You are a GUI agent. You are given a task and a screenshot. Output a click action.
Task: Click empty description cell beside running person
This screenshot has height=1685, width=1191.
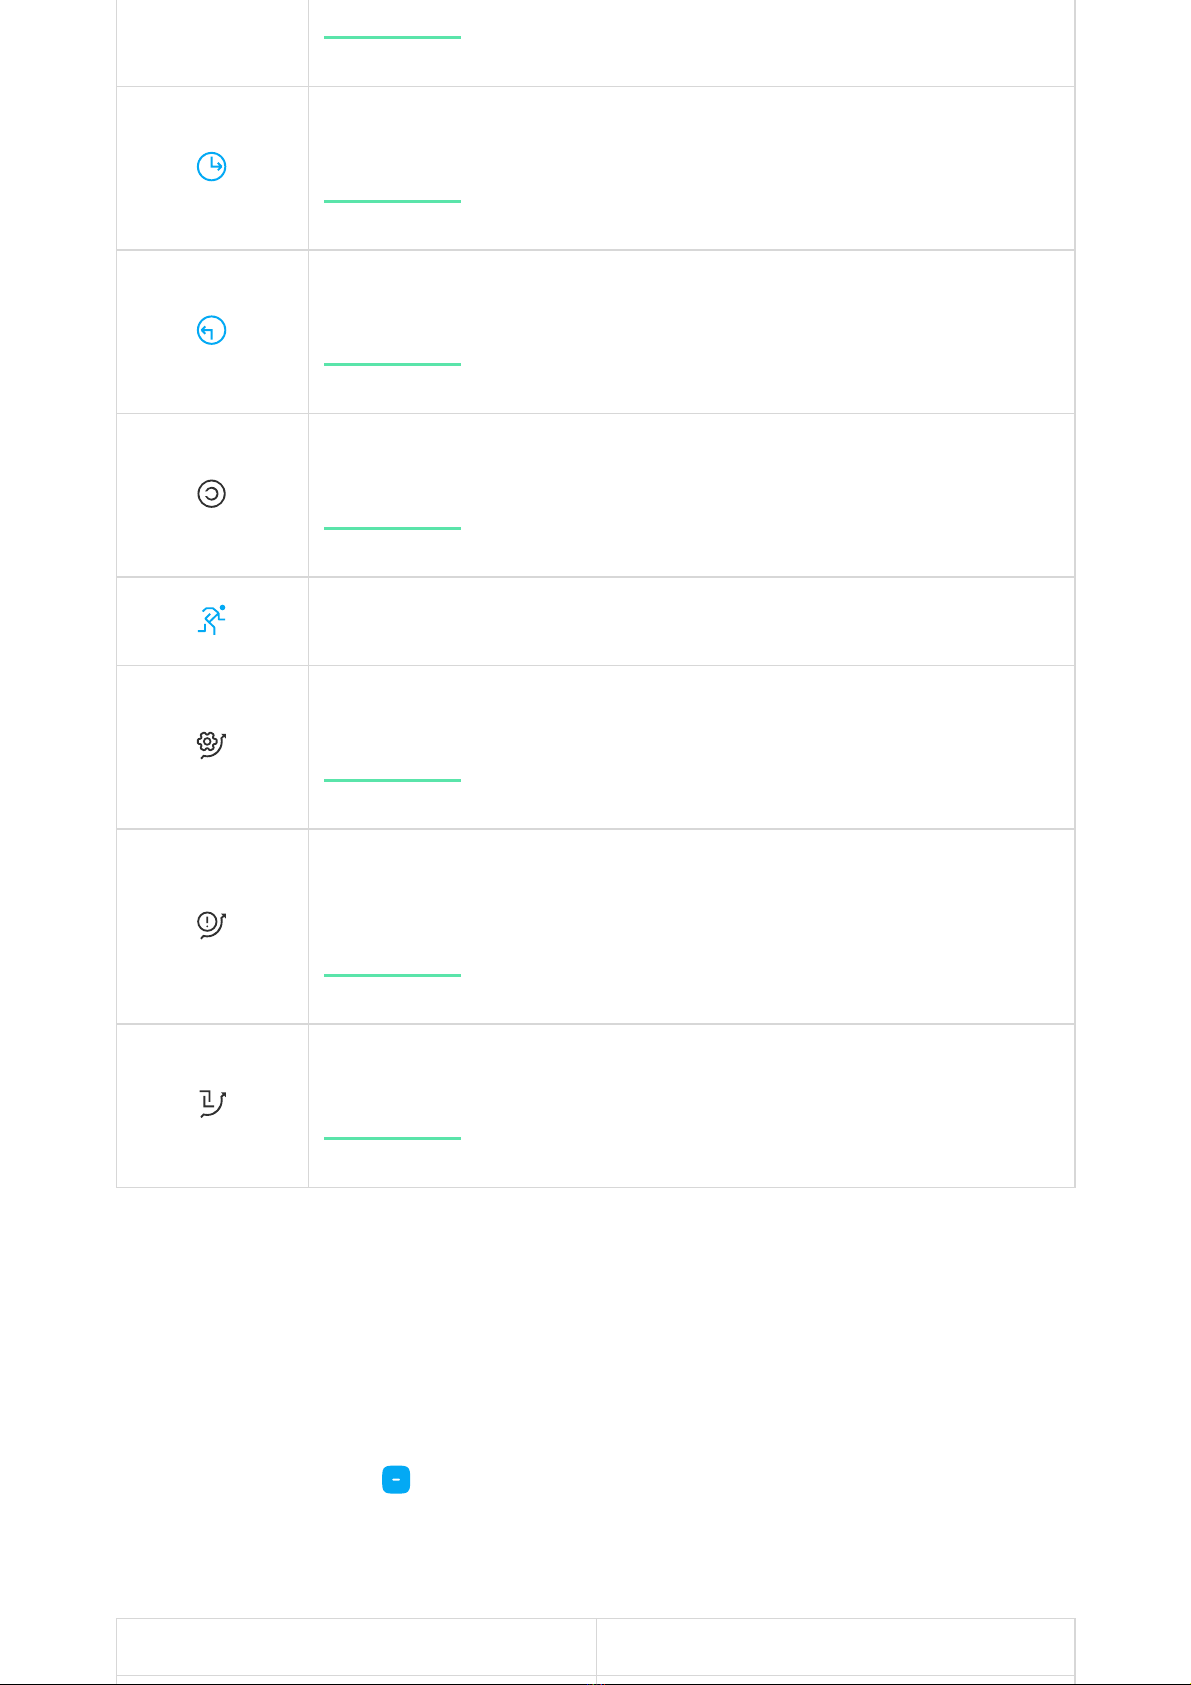(691, 621)
